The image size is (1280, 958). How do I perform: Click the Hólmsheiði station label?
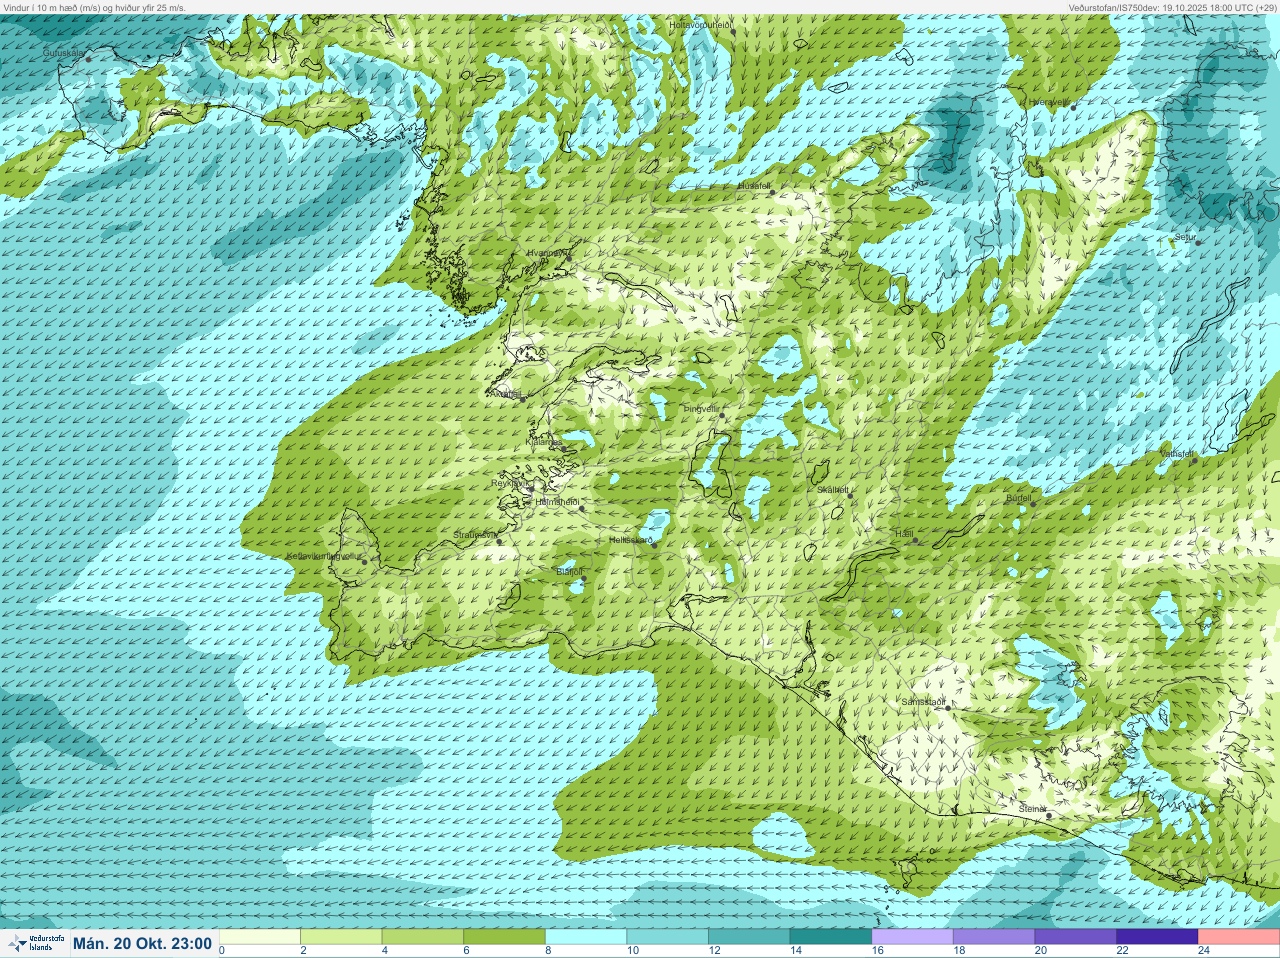point(557,501)
